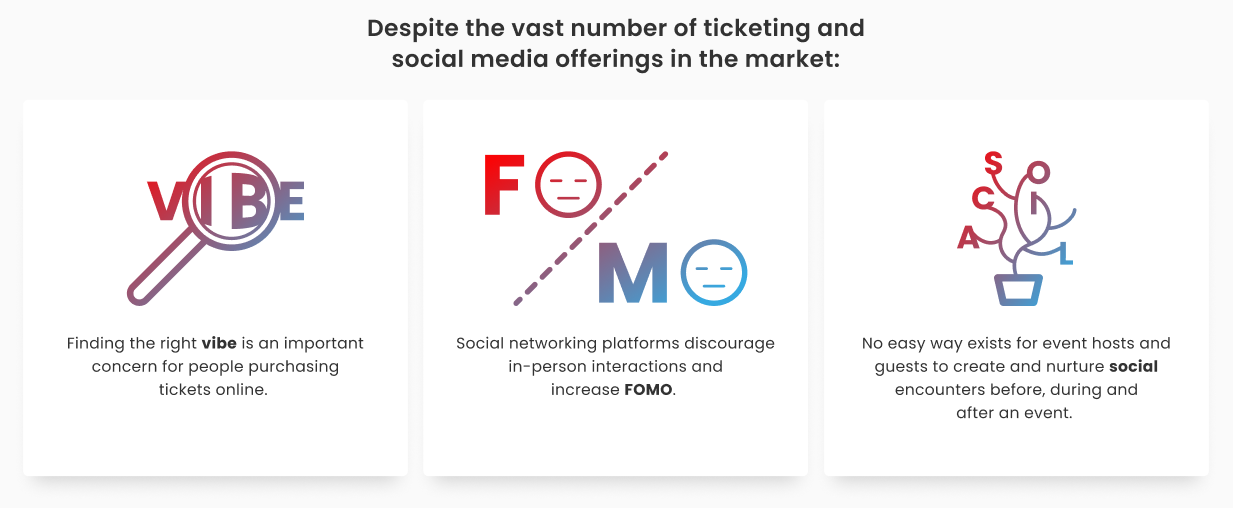Viewport: 1233px width, 508px height.
Task: Click the blue neutral face icon
Action: point(714,272)
